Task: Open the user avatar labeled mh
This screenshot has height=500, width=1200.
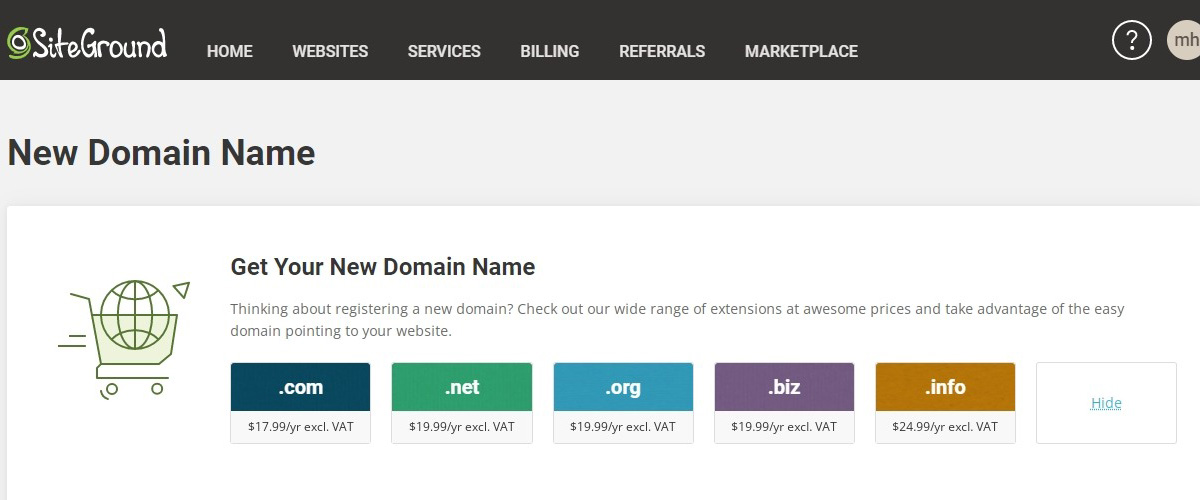Action: (1184, 40)
